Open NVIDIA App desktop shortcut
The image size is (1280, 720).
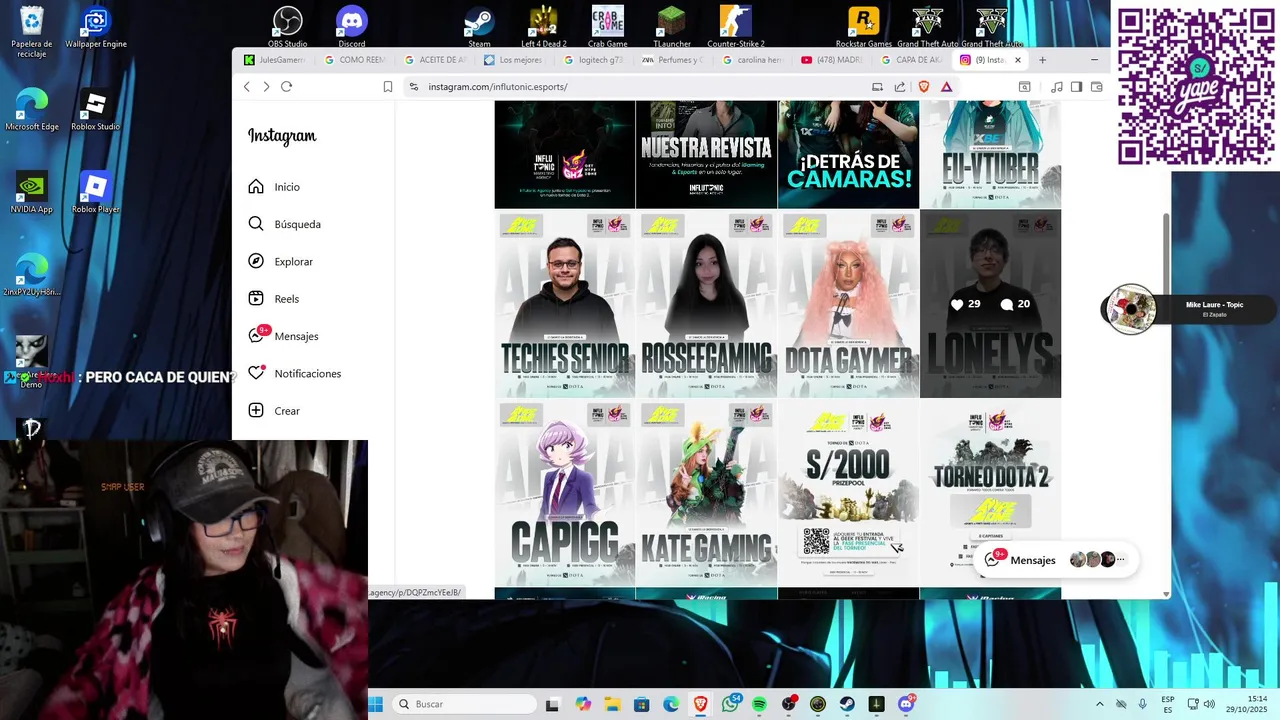[x=31, y=193]
